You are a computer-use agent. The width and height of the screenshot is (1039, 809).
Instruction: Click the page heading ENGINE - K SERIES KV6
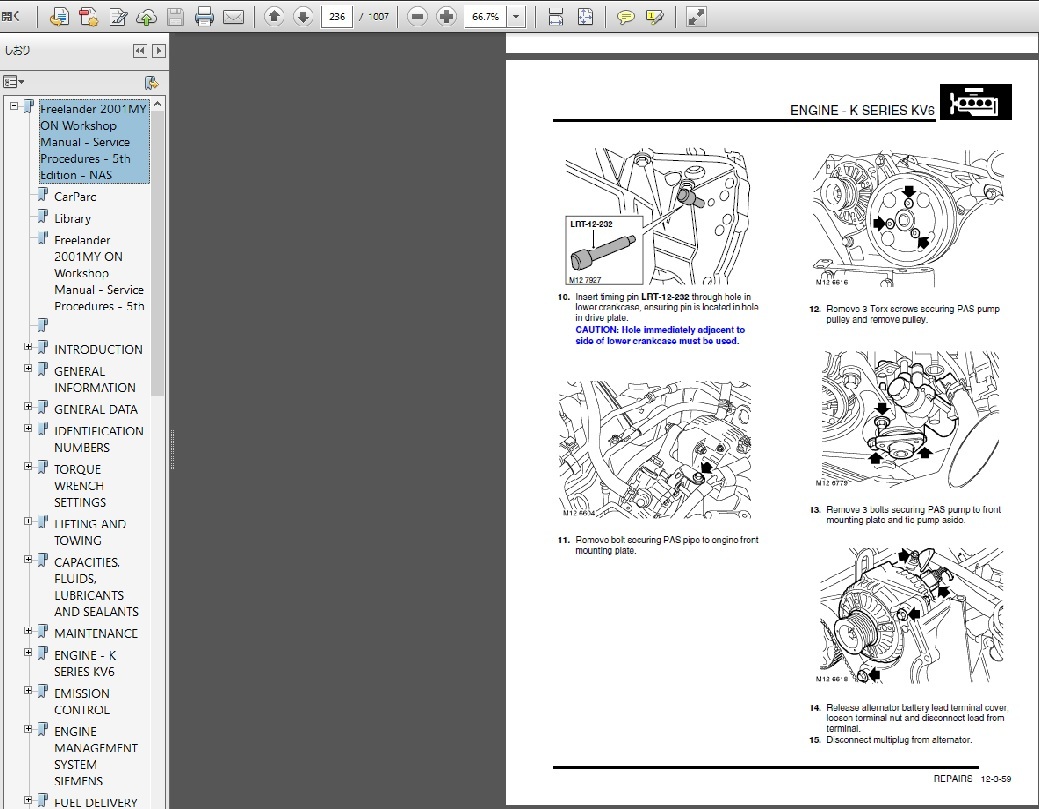coord(862,110)
